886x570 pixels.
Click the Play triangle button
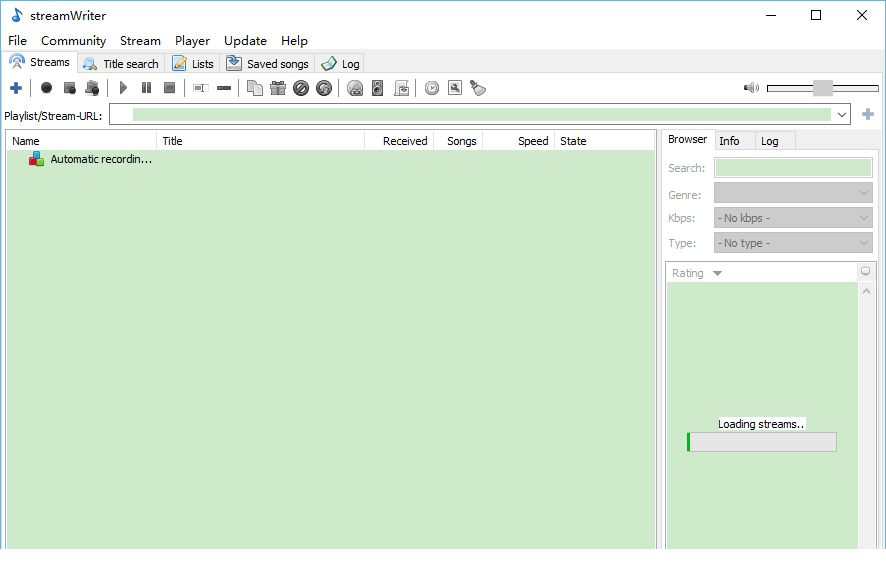click(x=123, y=88)
